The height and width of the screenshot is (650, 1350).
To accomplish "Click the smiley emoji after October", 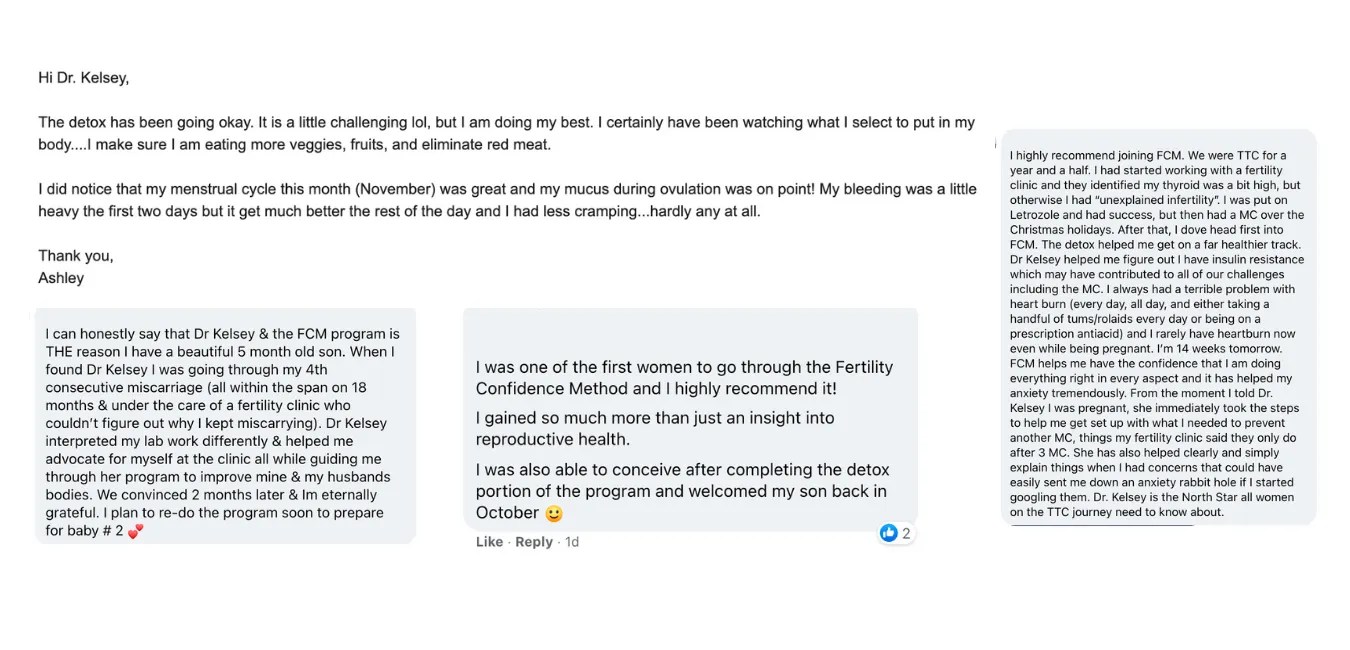I will tap(554, 514).
